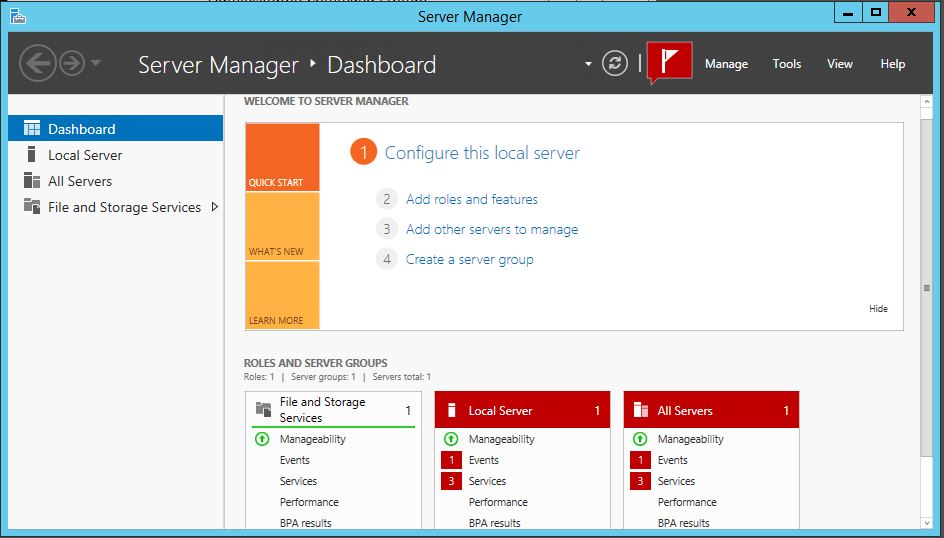
Task: Open Events in the Local Server tile
Action: [483, 460]
